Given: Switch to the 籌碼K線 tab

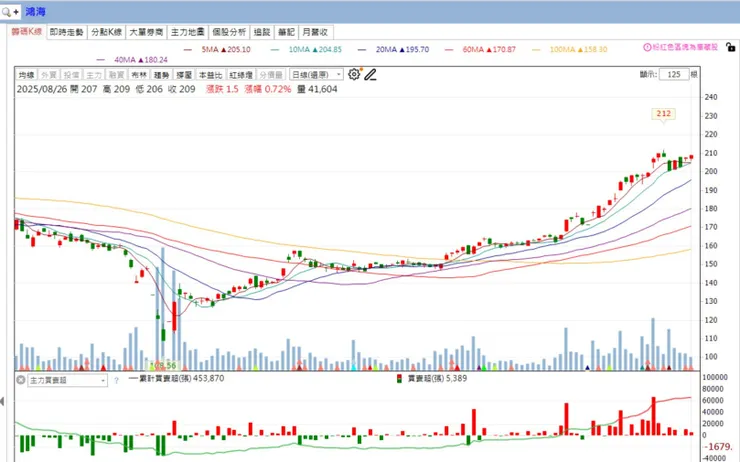Looking at the screenshot, I should pos(27,32).
